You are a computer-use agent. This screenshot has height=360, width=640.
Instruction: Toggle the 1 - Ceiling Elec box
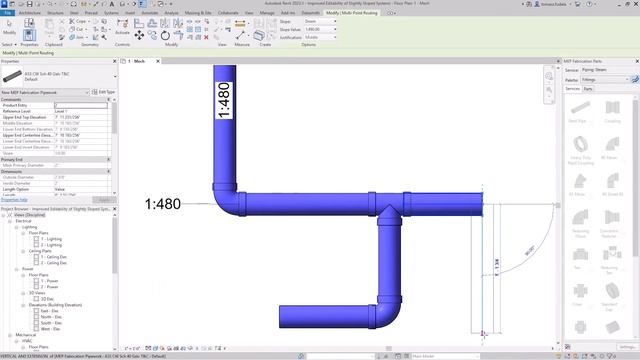(36, 257)
